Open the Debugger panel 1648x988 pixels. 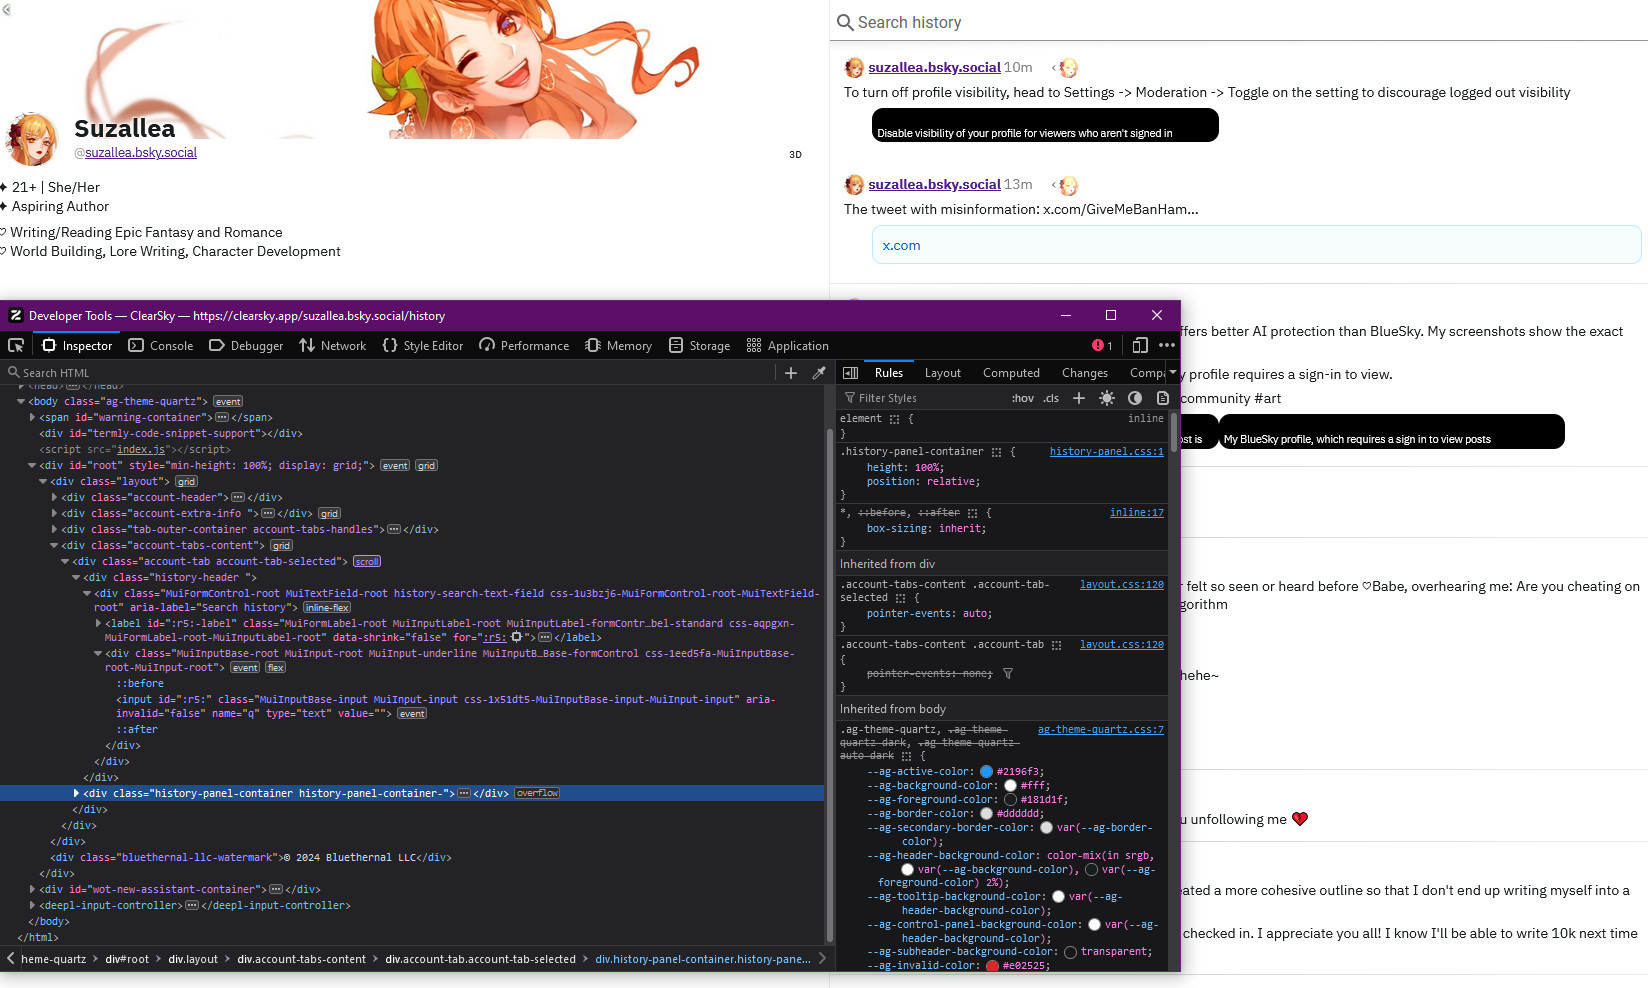[x=246, y=345]
